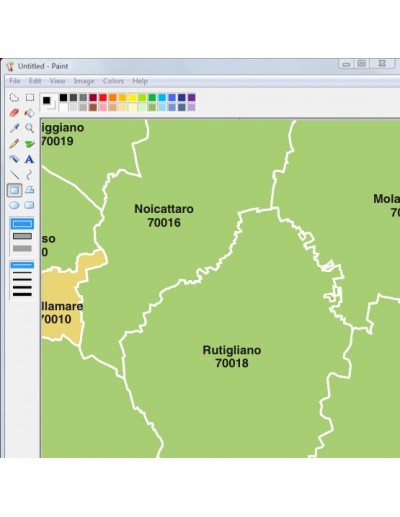Close the Paint window

(x=382, y=63)
